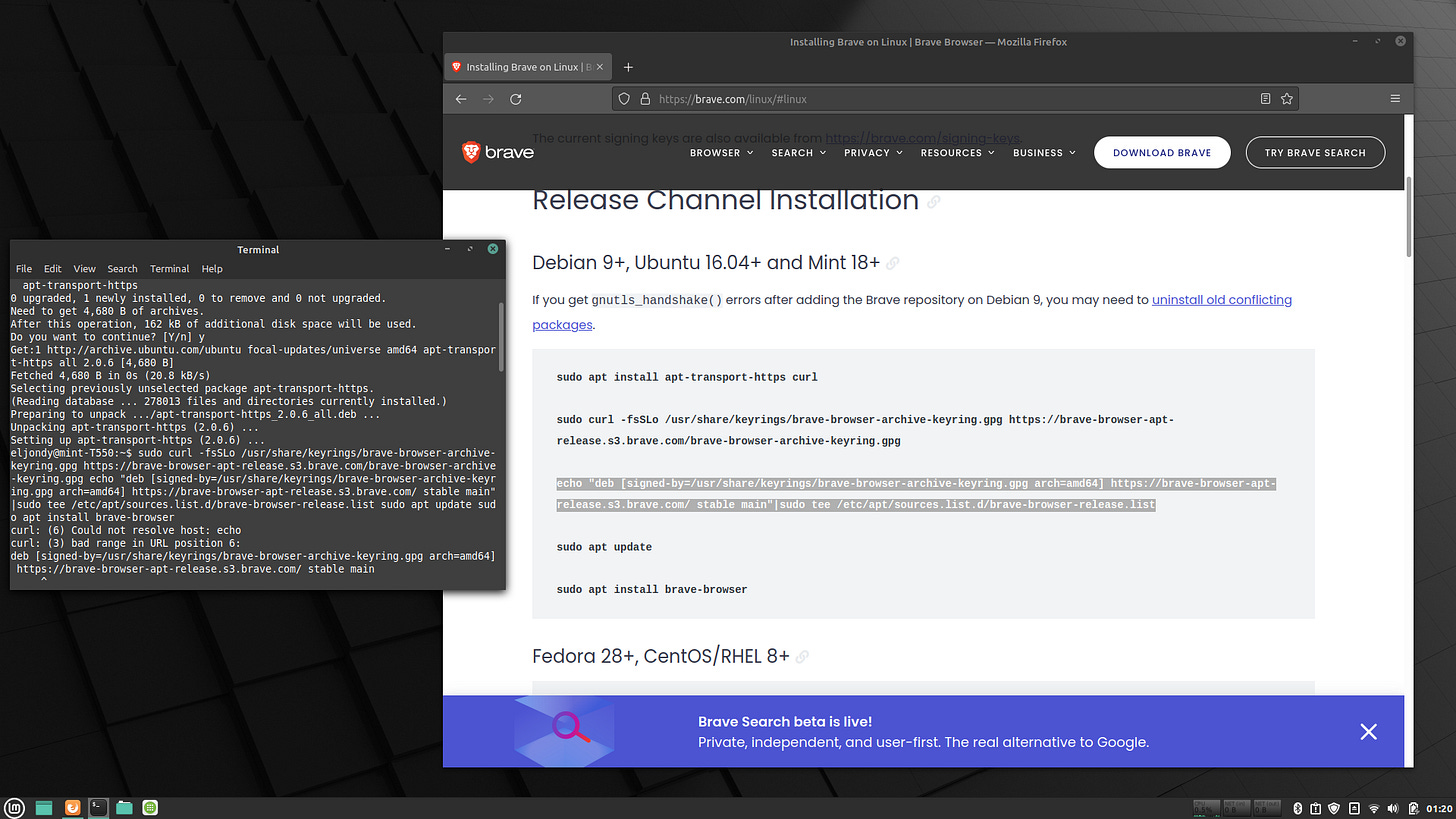Open the Wi-Fi network tray icon
Image resolution: width=1456 pixels, height=819 pixels.
tap(1375, 808)
